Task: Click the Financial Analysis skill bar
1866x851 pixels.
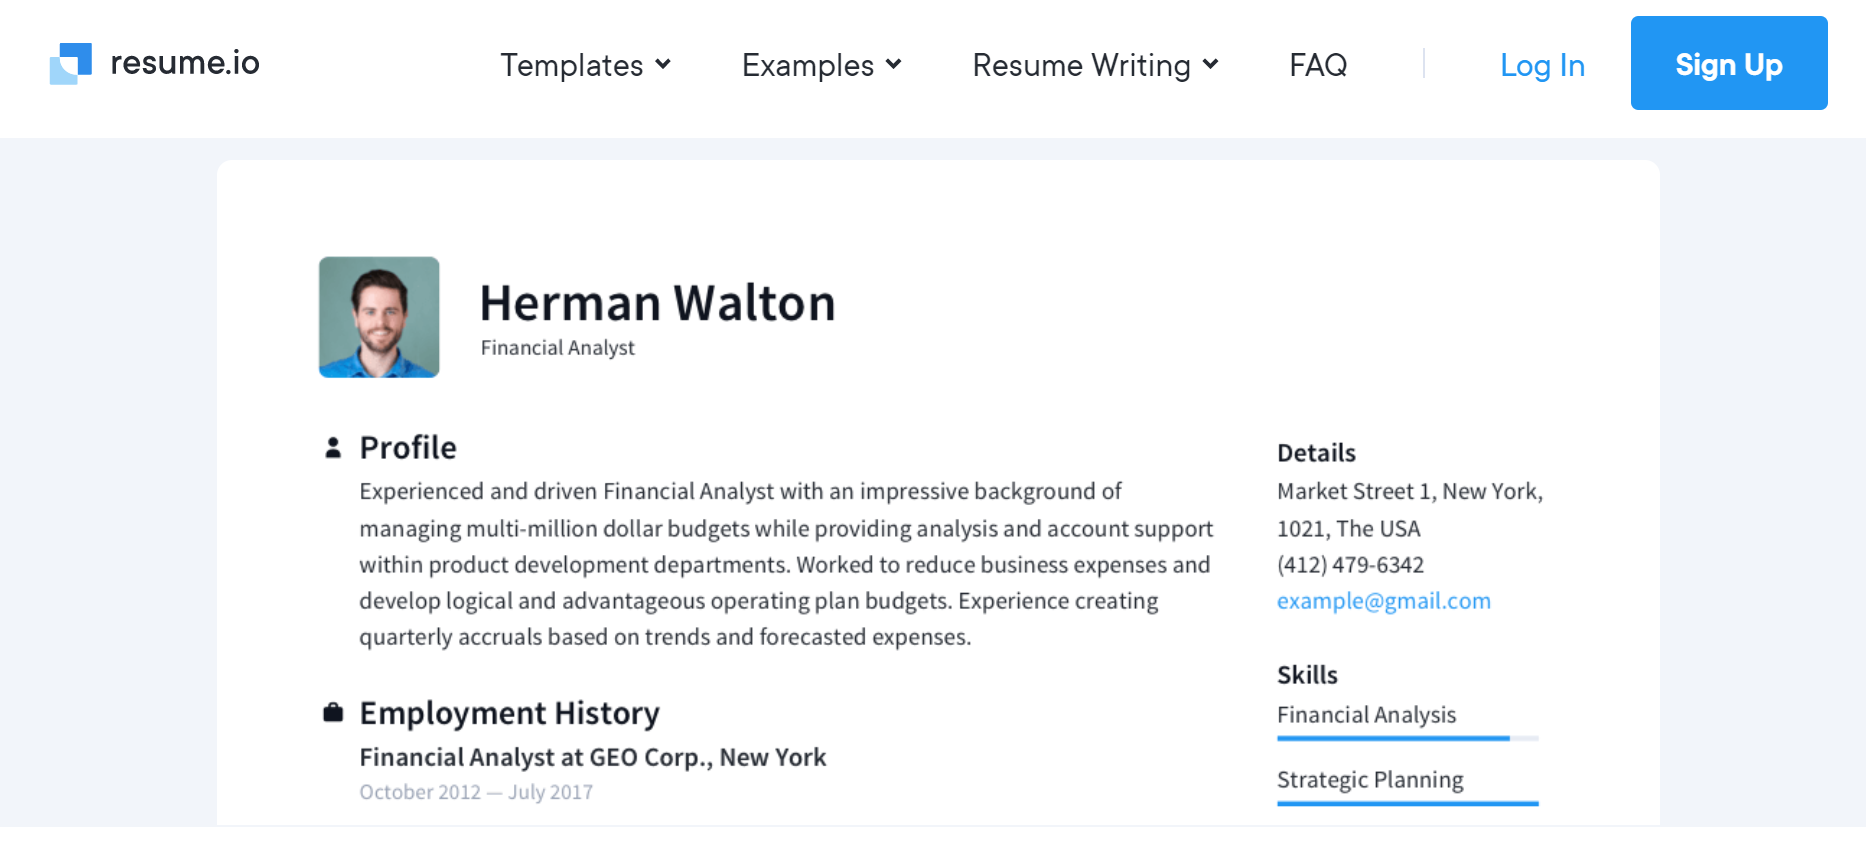Action: pos(1408,738)
